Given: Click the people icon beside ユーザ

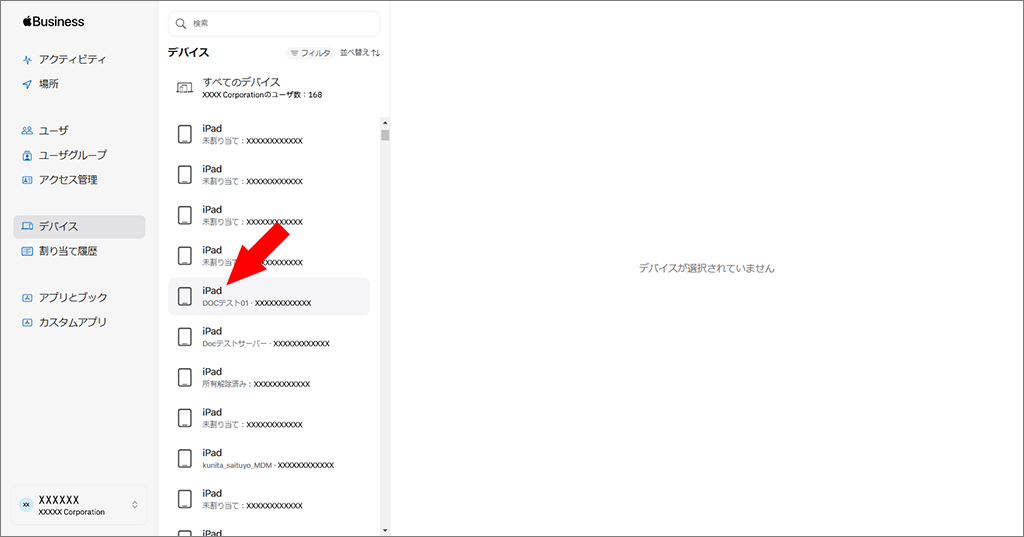Looking at the screenshot, I should click(27, 131).
